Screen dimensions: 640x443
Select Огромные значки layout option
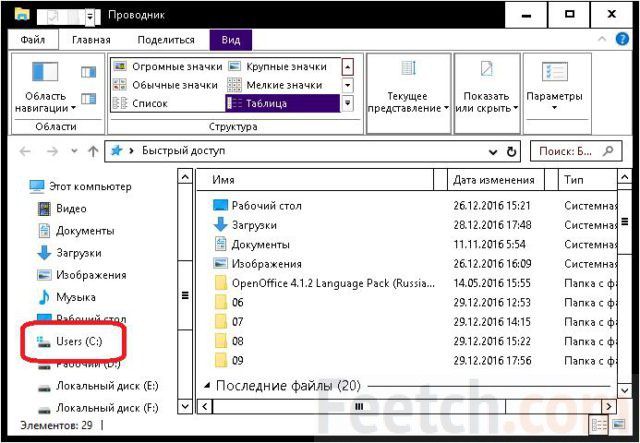point(168,67)
